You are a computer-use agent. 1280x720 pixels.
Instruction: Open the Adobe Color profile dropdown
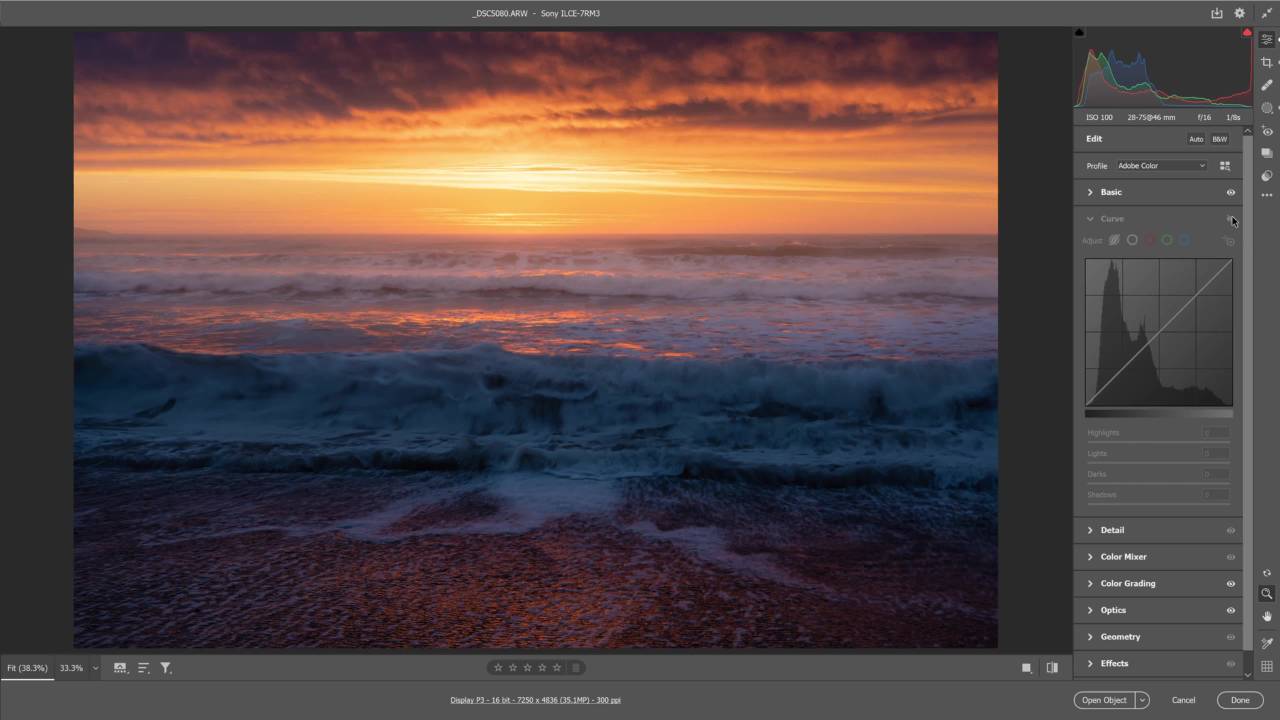pyautogui.click(x=1161, y=166)
